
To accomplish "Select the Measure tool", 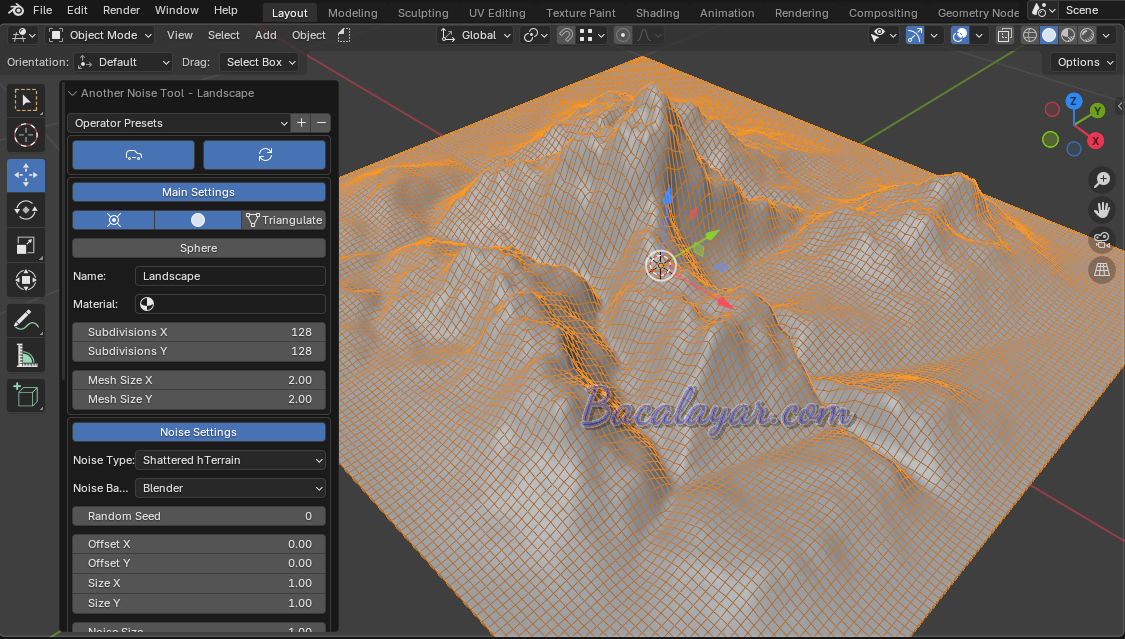I will 26,356.
